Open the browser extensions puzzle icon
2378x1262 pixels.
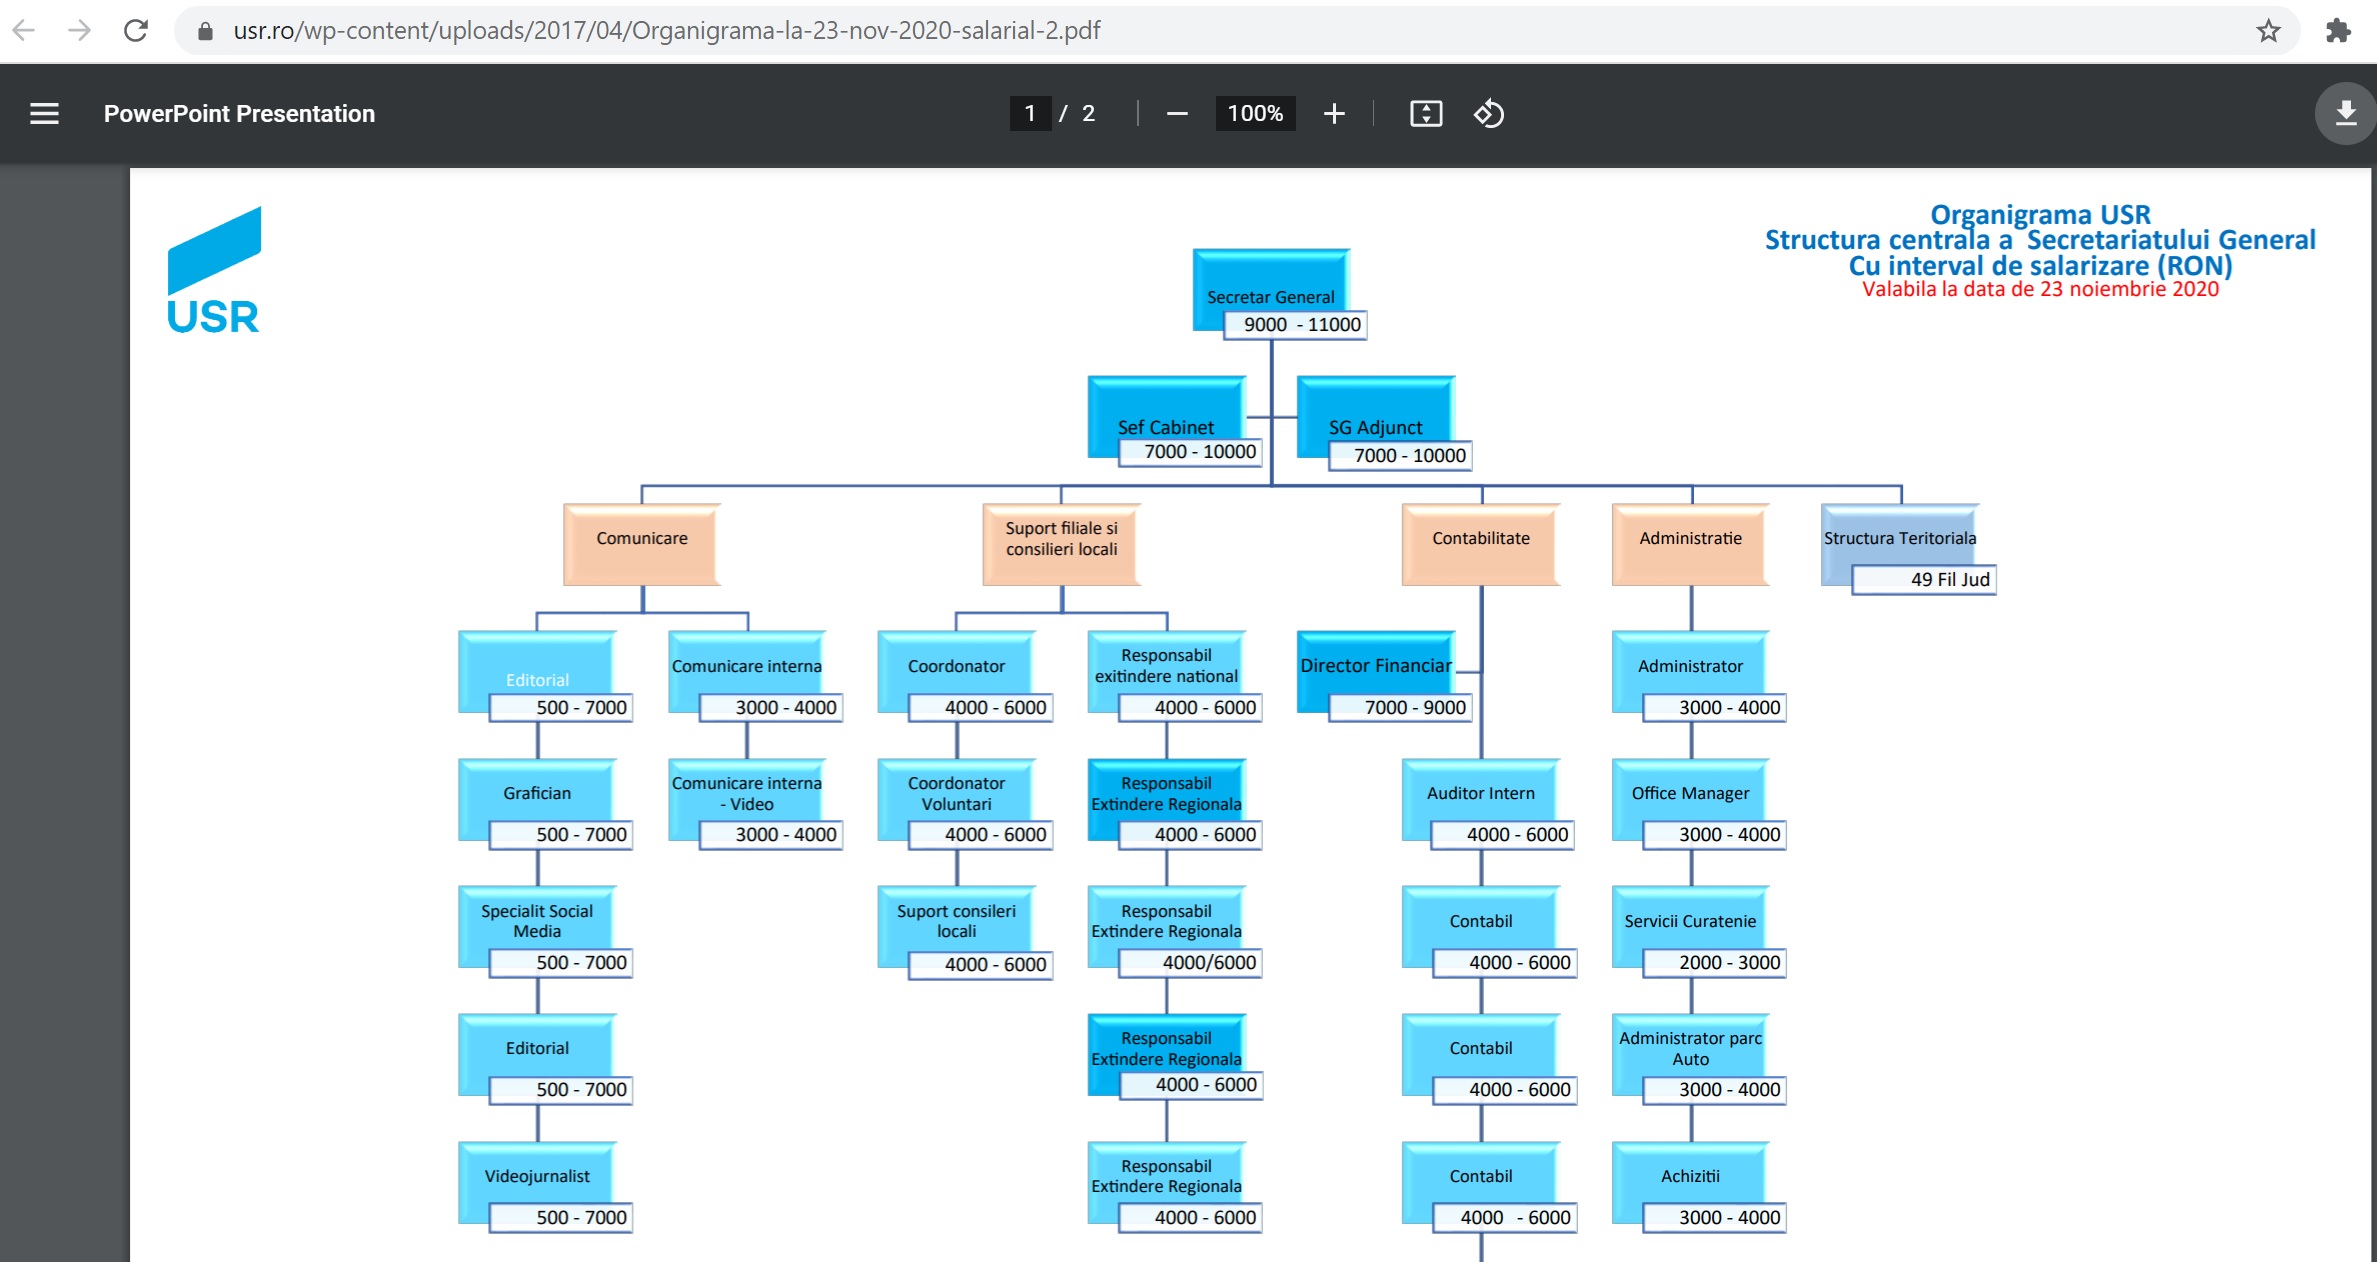2338,31
